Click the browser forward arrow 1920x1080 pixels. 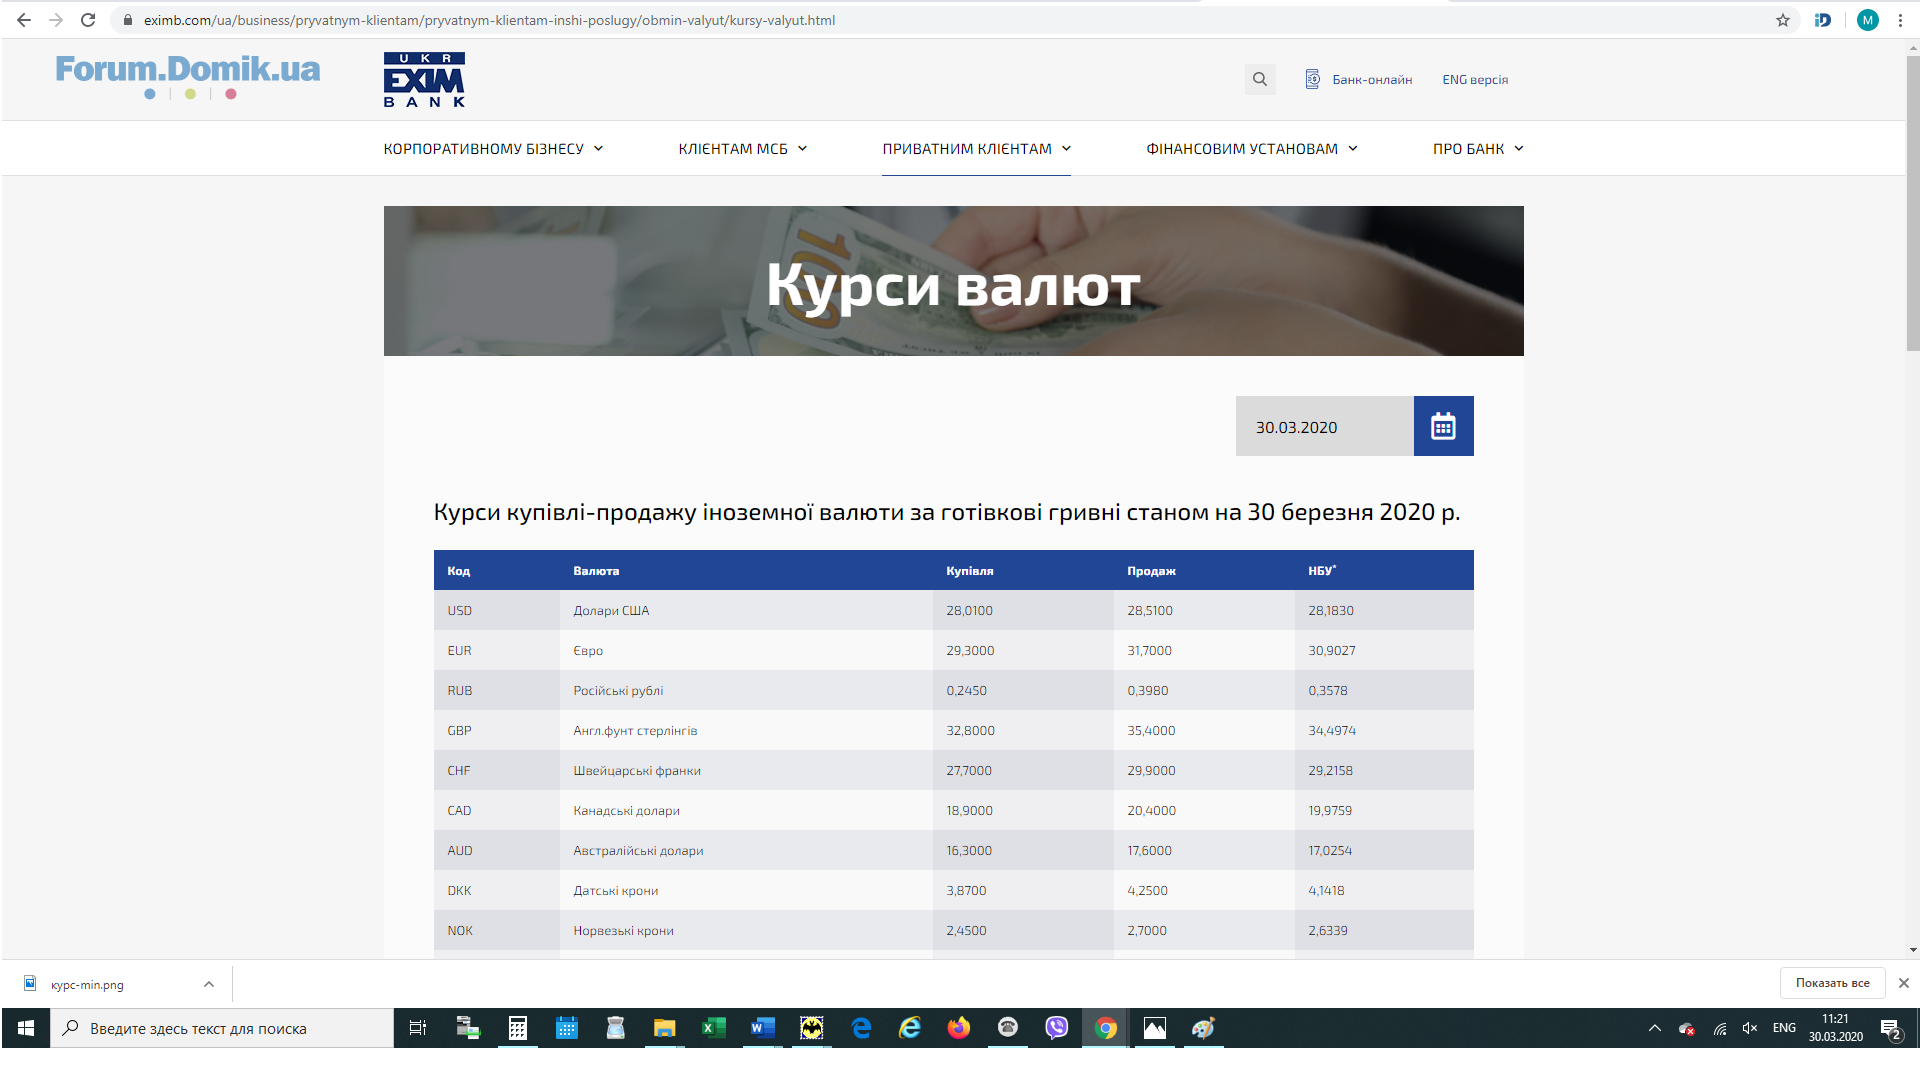[56, 20]
